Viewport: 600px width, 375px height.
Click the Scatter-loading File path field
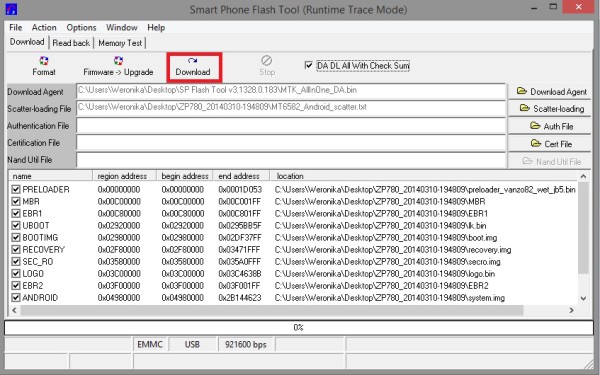[x=291, y=108]
